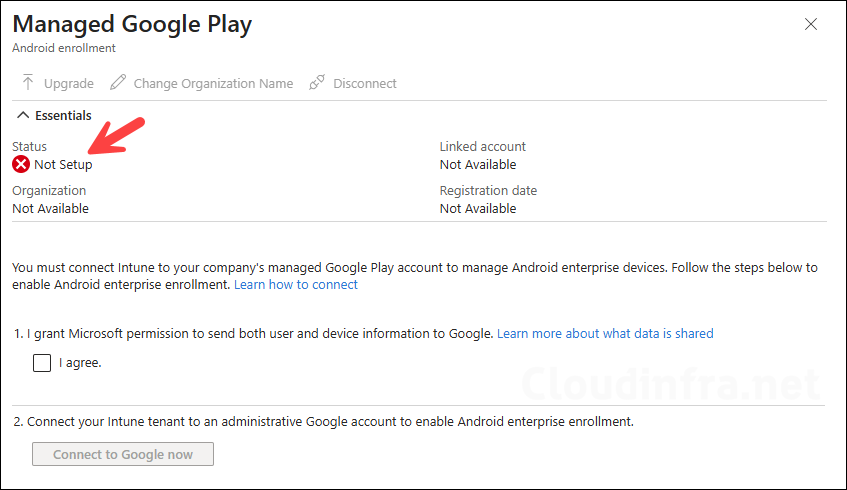Check the I agree checkbox

[x=42, y=363]
